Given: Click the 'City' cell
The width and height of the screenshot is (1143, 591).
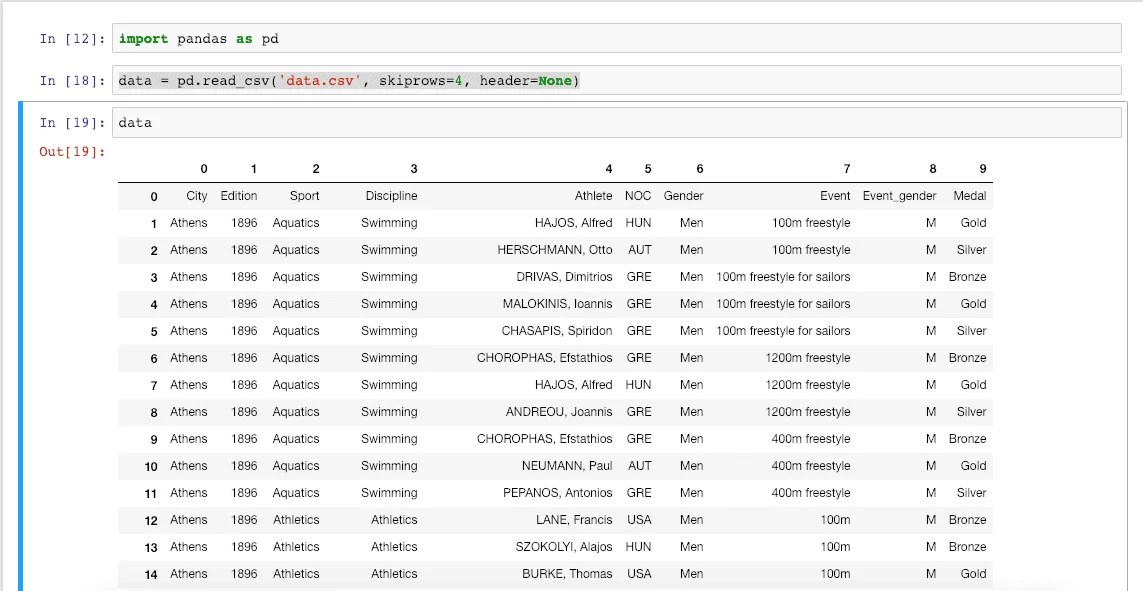Looking at the screenshot, I should click(x=197, y=196).
